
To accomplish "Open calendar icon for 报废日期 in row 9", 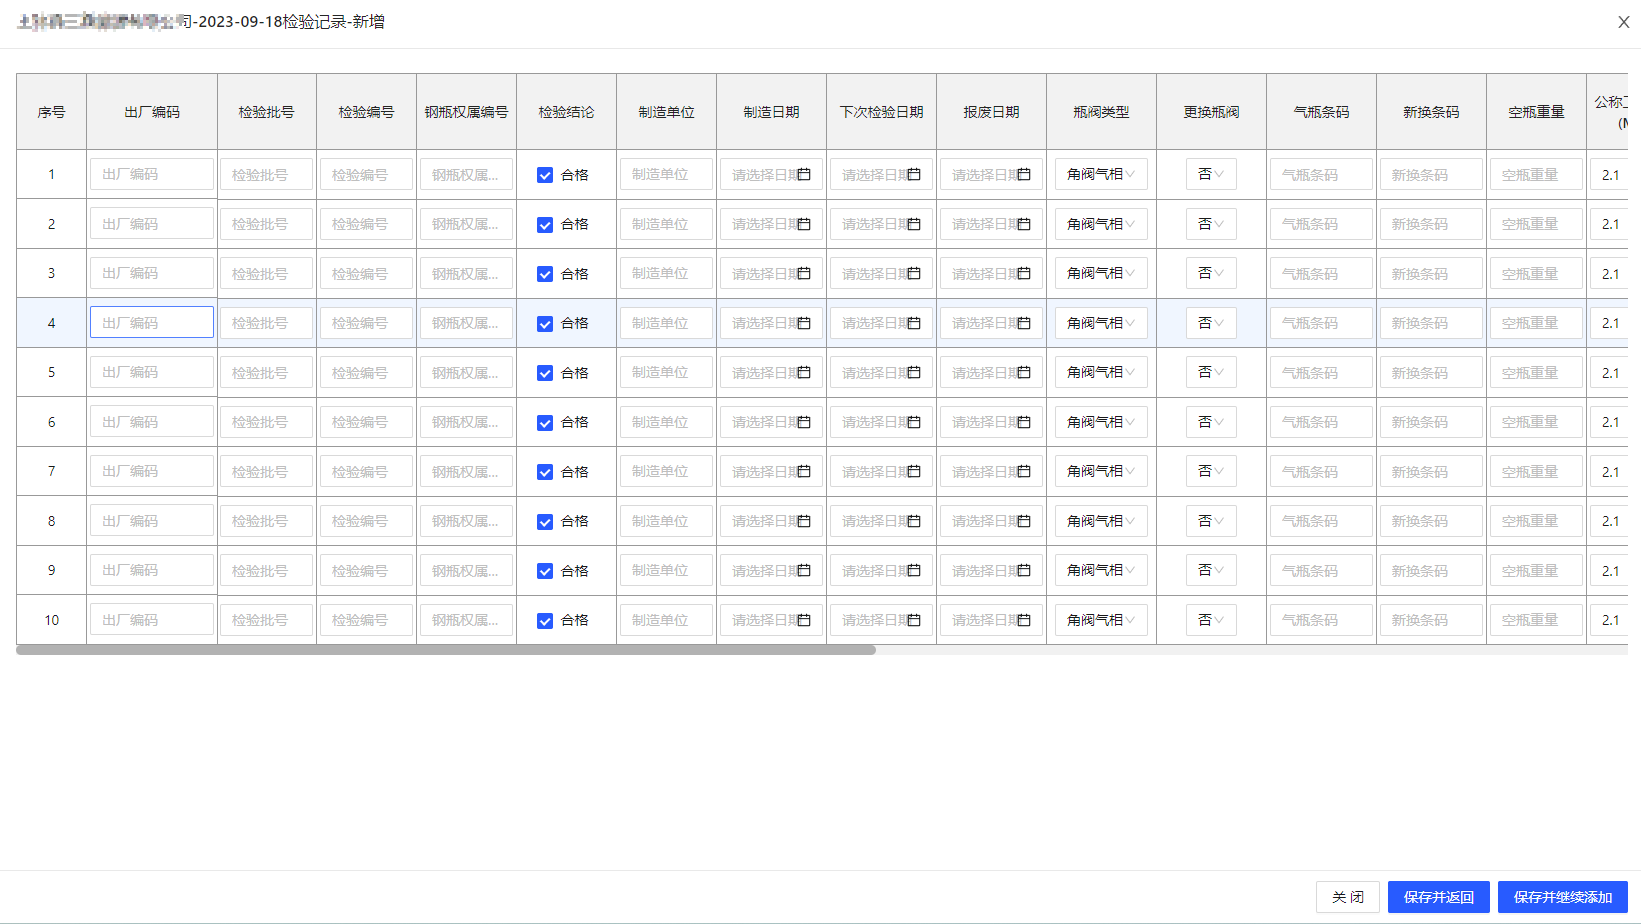I will coord(1024,570).
